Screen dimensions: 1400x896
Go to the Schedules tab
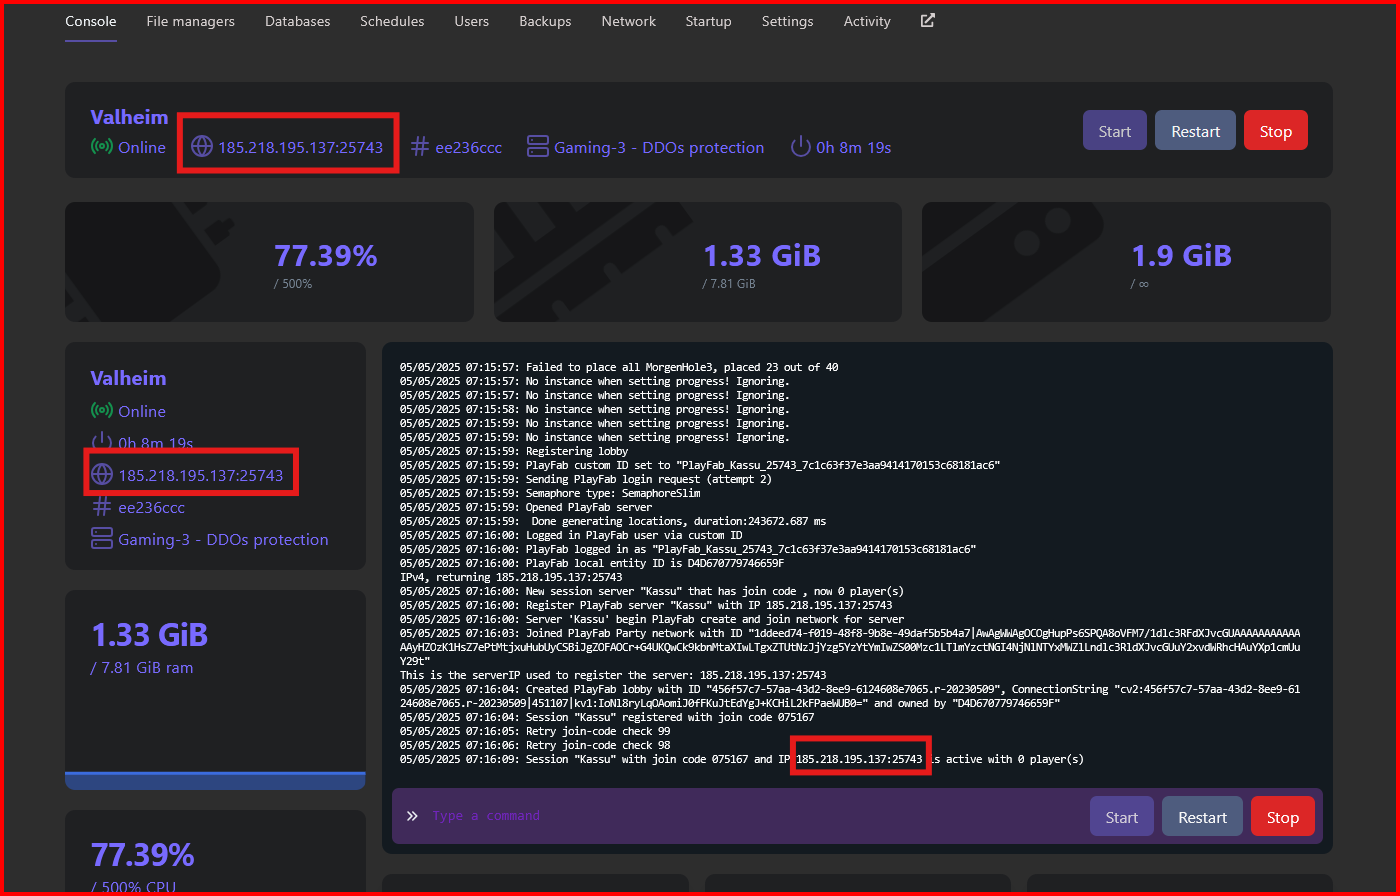click(x=392, y=21)
